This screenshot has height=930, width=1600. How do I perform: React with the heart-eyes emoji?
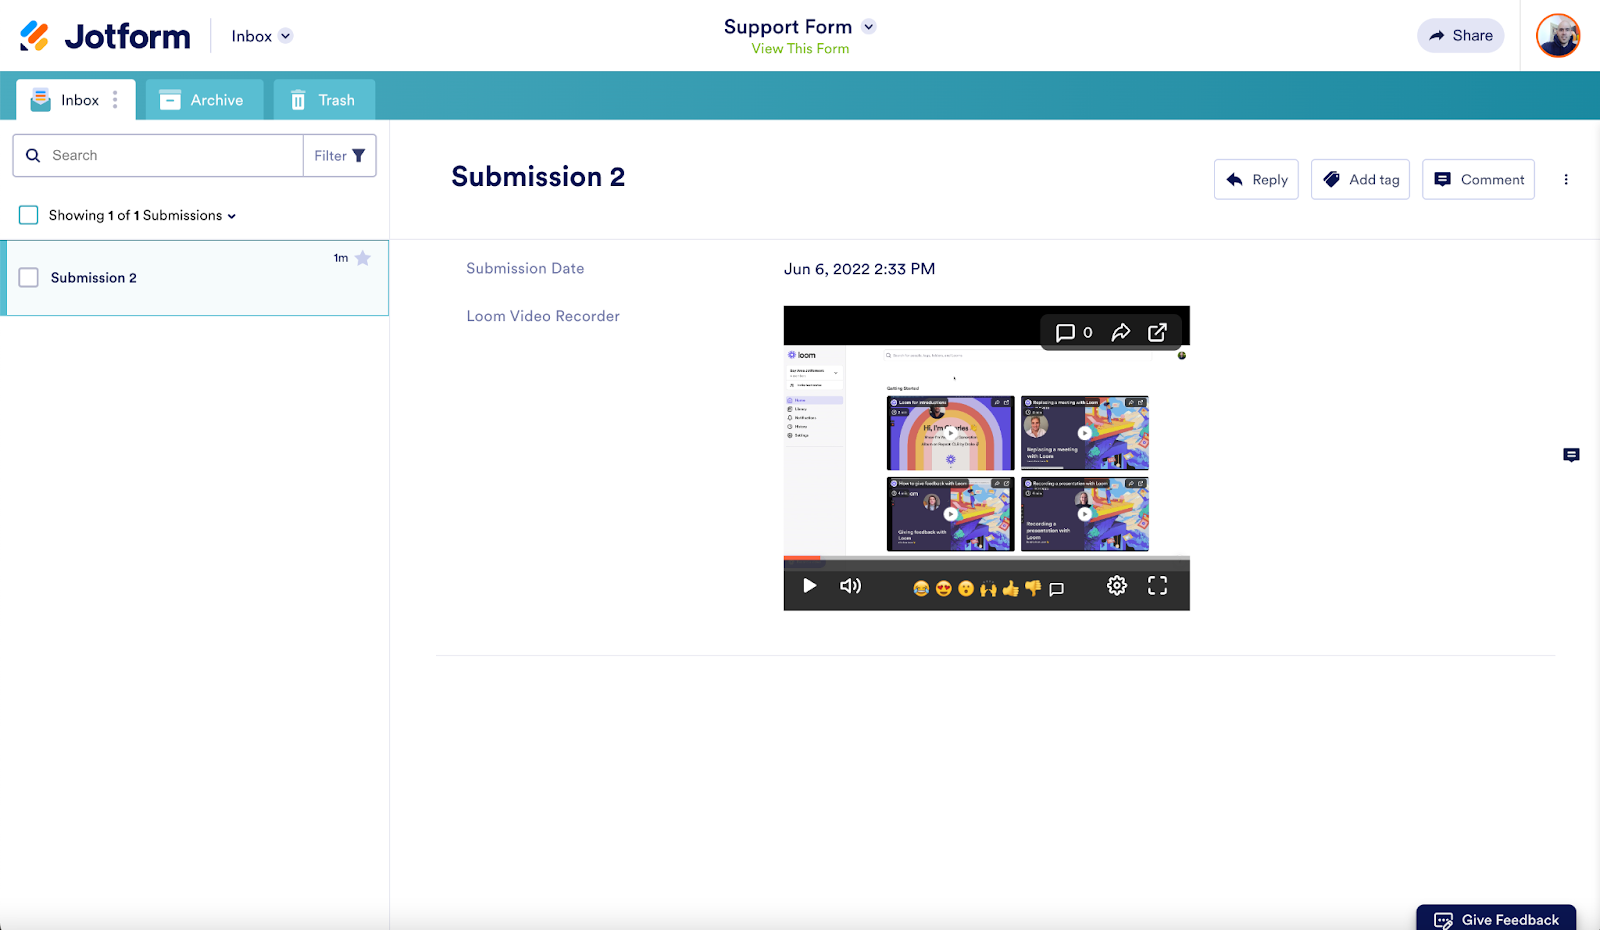click(943, 589)
